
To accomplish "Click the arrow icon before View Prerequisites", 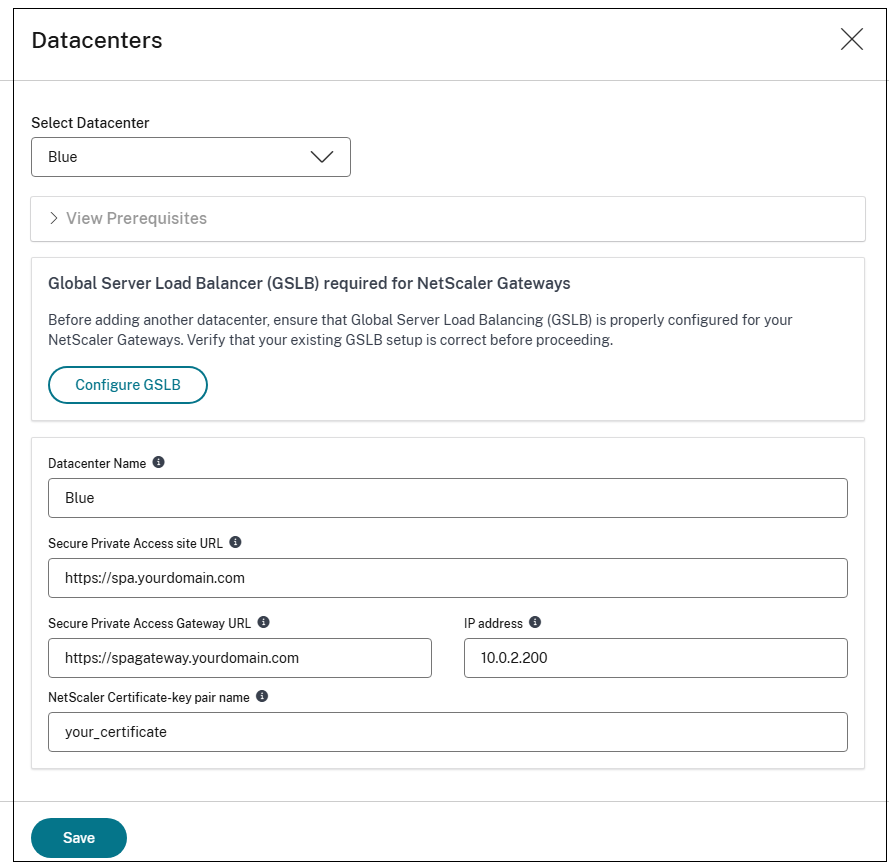I will point(53,218).
